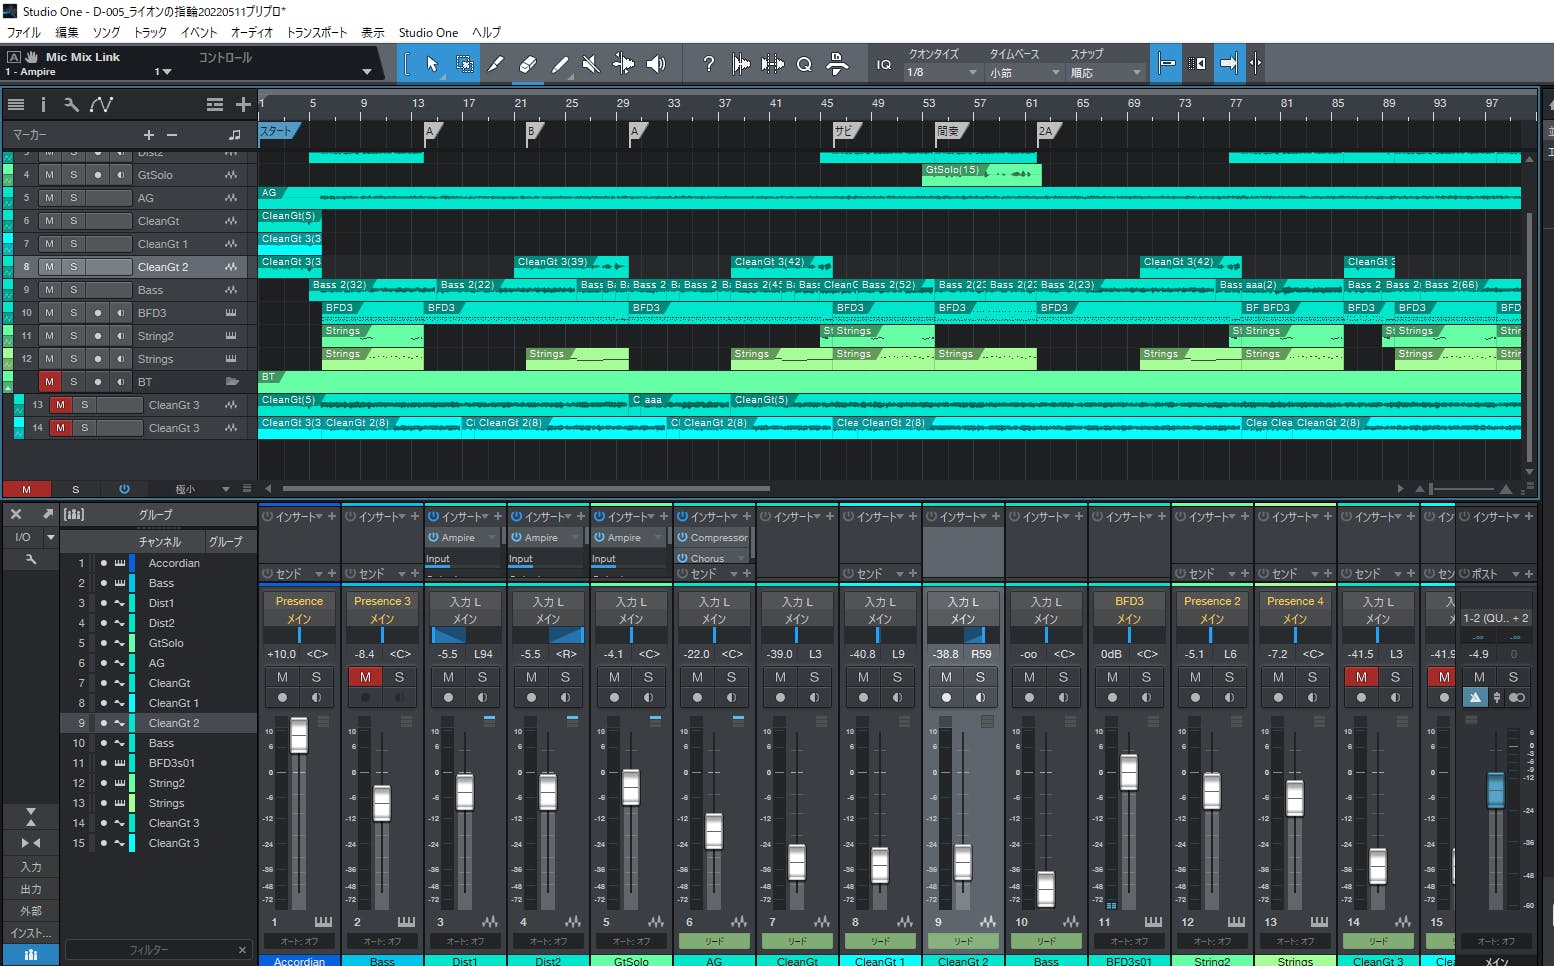1554x966 pixels.
Task: Click the IQ button in toolbar
Action: pos(884,64)
